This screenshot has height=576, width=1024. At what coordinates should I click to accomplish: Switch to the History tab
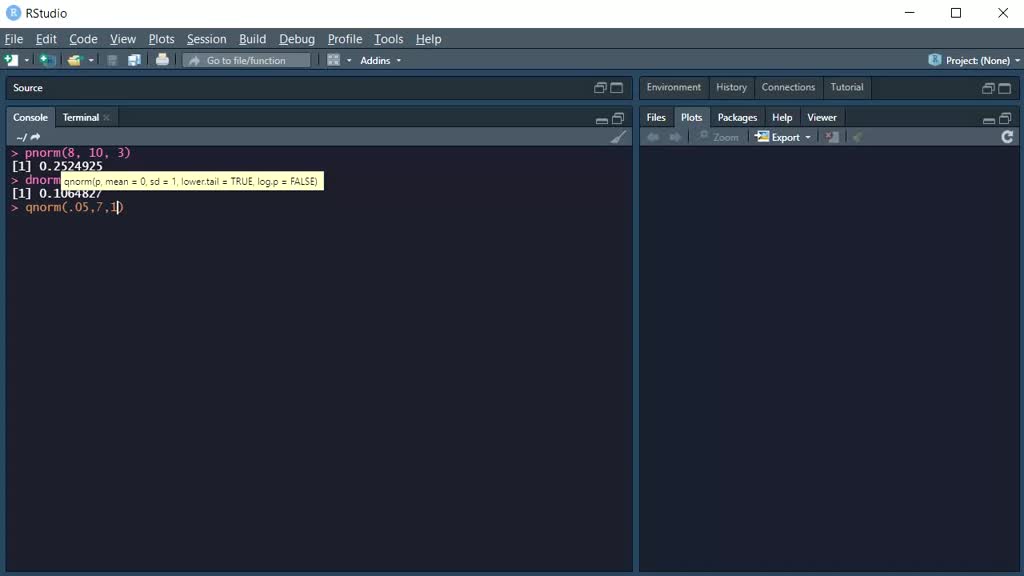(731, 87)
